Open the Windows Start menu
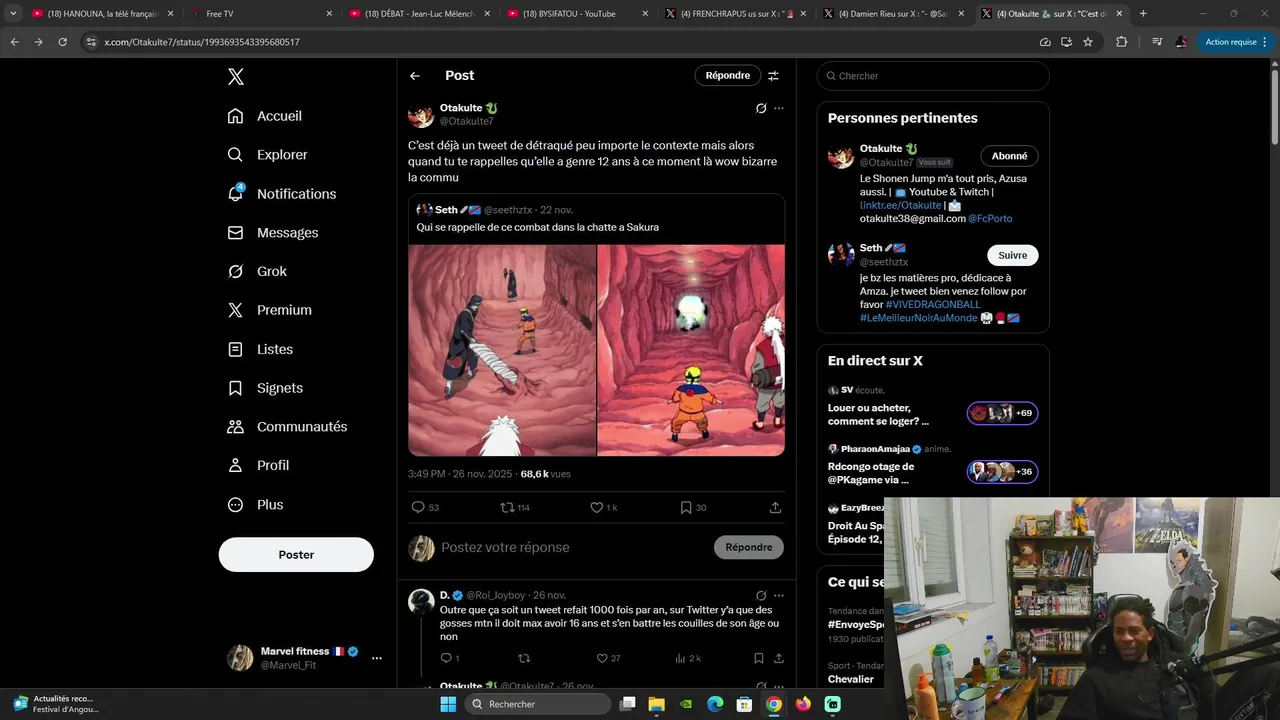The height and width of the screenshot is (720, 1280). point(448,704)
